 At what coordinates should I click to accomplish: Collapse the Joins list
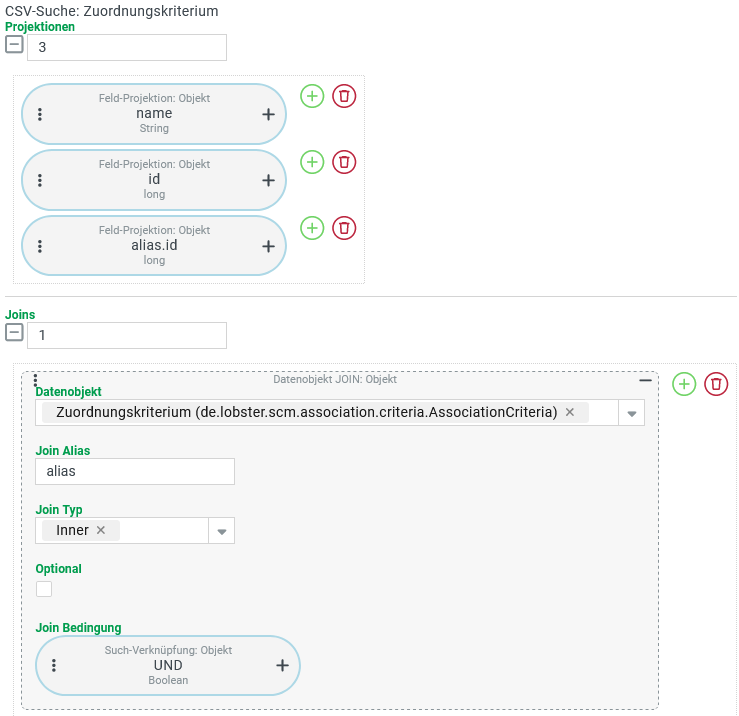pos(14,333)
